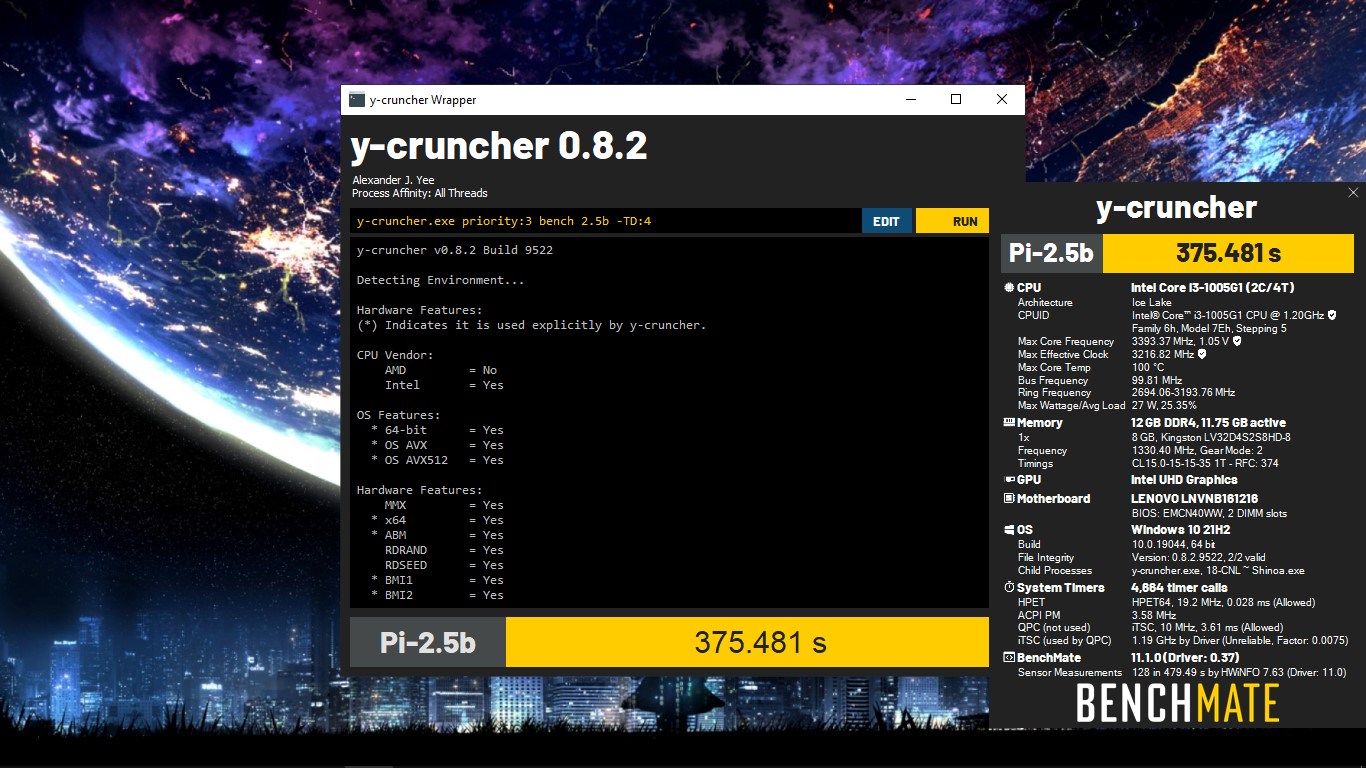1366x768 pixels.
Task: Click the 375.481 s score in BenchMate panel
Action: [x=1228, y=253]
